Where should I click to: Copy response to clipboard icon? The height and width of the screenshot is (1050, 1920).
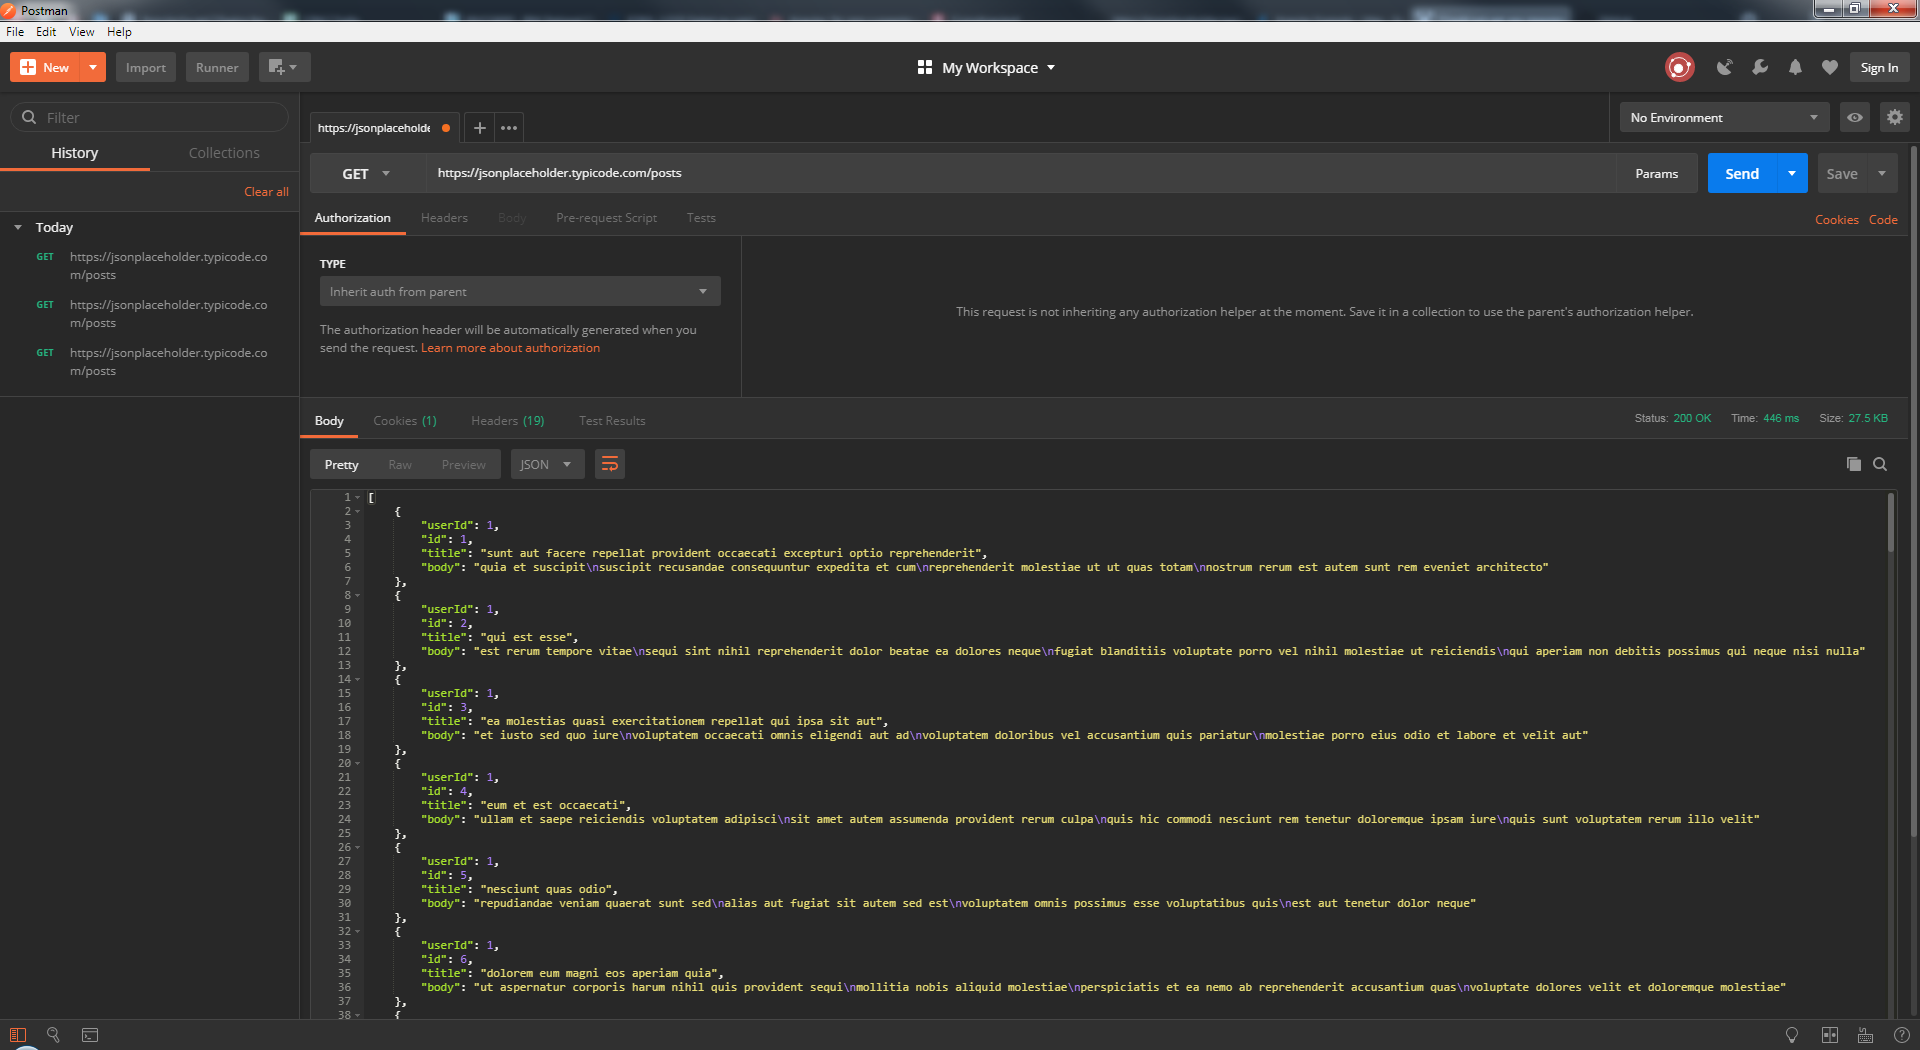click(x=1853, y=464)
